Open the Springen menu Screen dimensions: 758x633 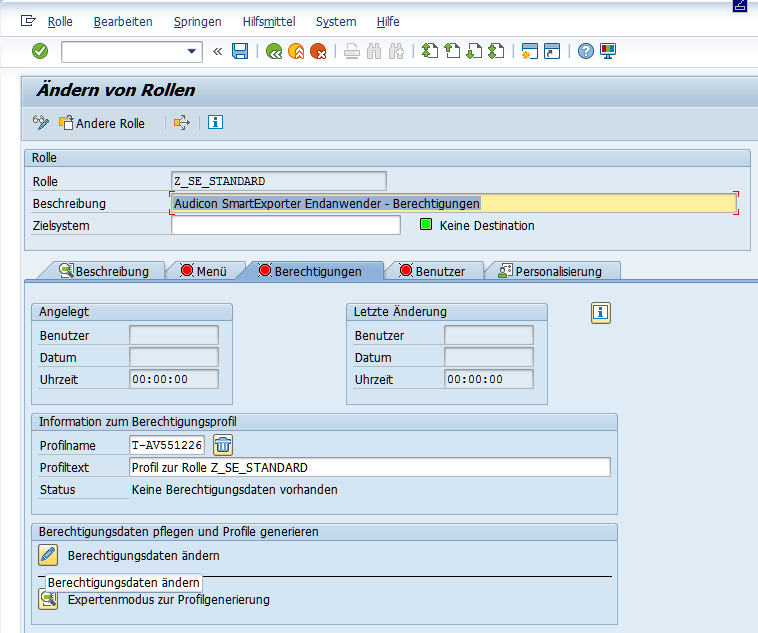click(197, 22)
